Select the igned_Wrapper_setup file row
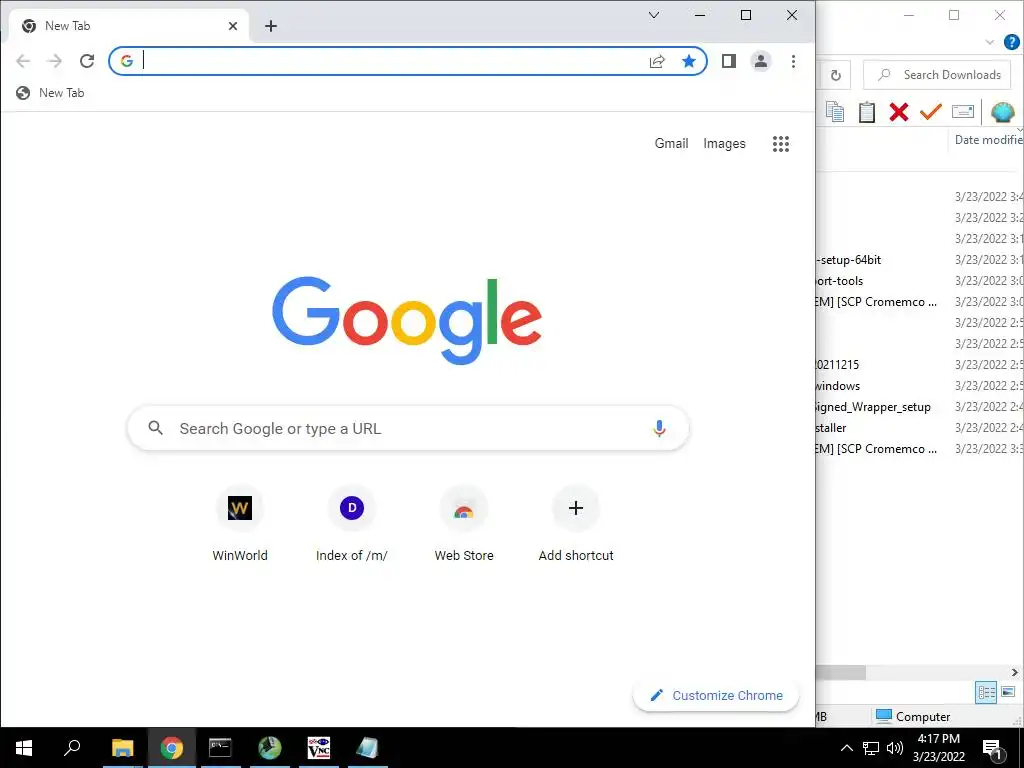This screenshot has height=768, width=1024. [x=920, y=407]
